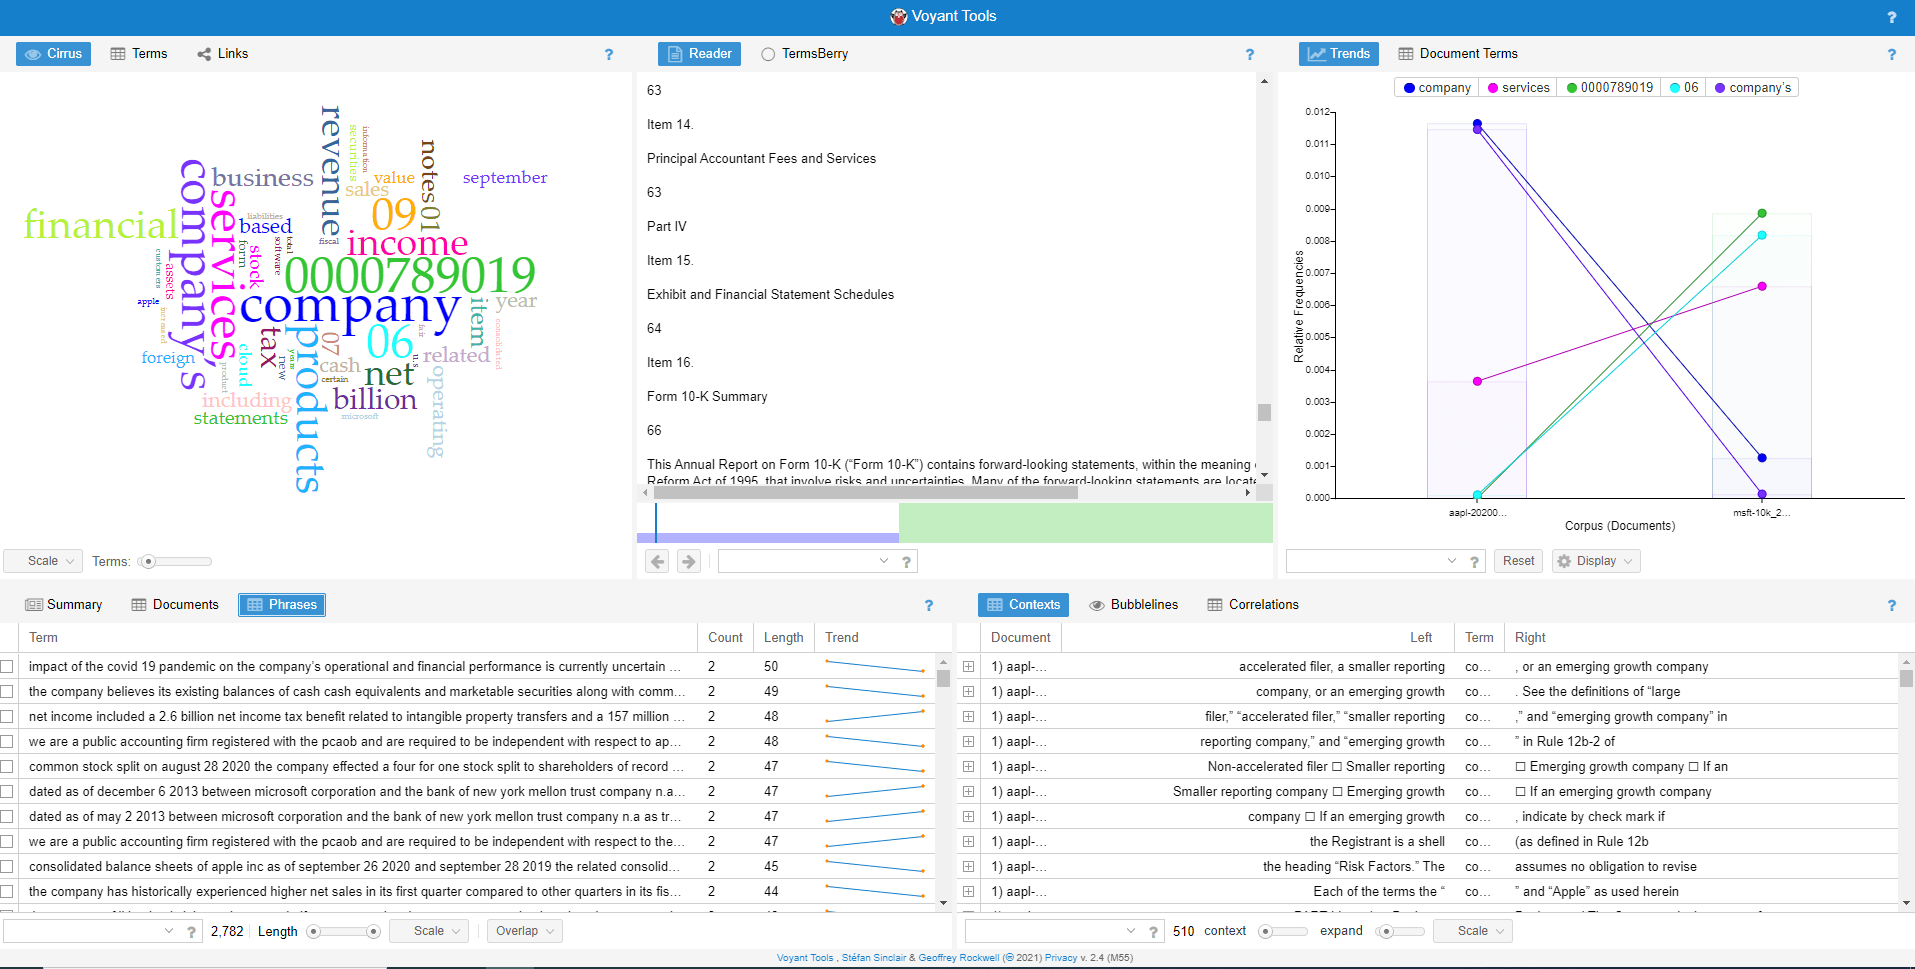The image size is (1915, 969).
Task: Open the Correlations tab
Action: (x=1253, y=605)
